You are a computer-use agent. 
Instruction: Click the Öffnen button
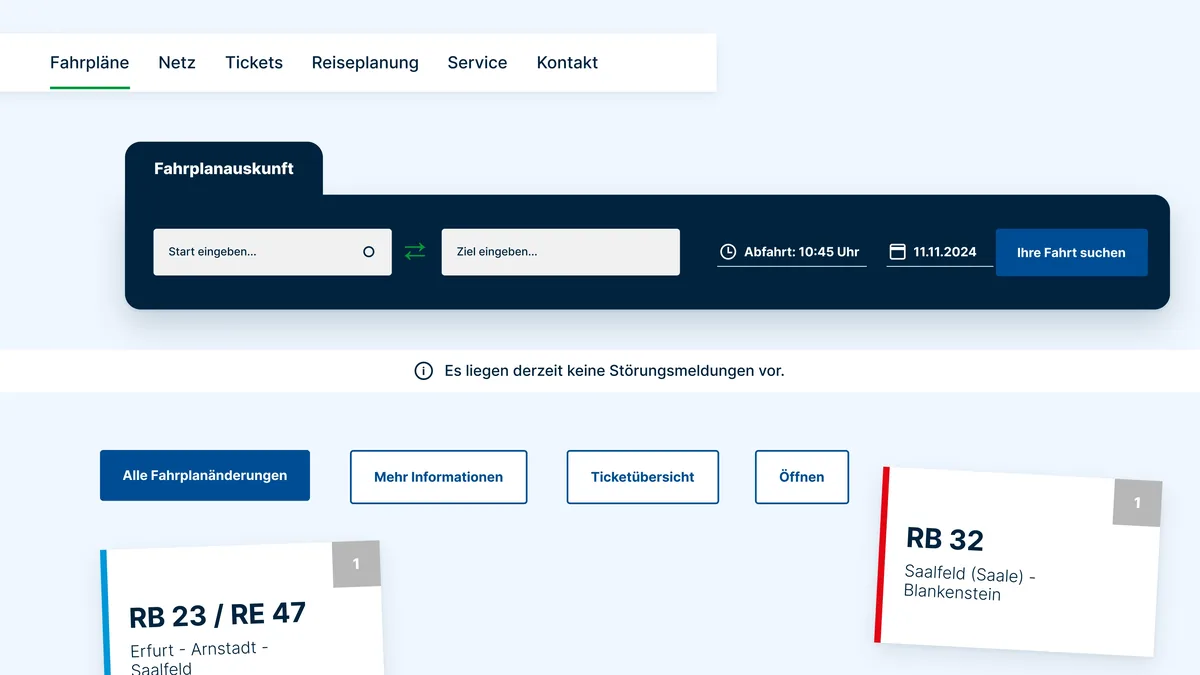pos(802,477)
